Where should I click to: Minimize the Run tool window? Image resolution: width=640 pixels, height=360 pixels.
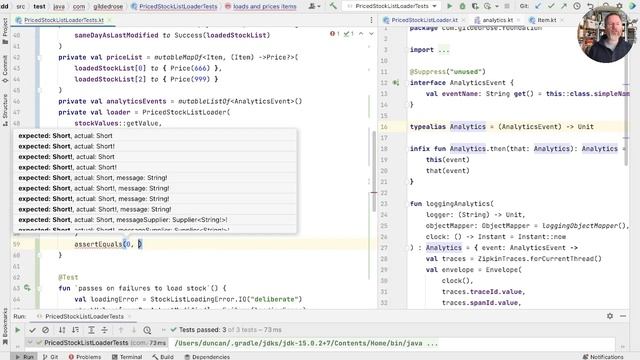pyautogui.click(x=623, y=316)
